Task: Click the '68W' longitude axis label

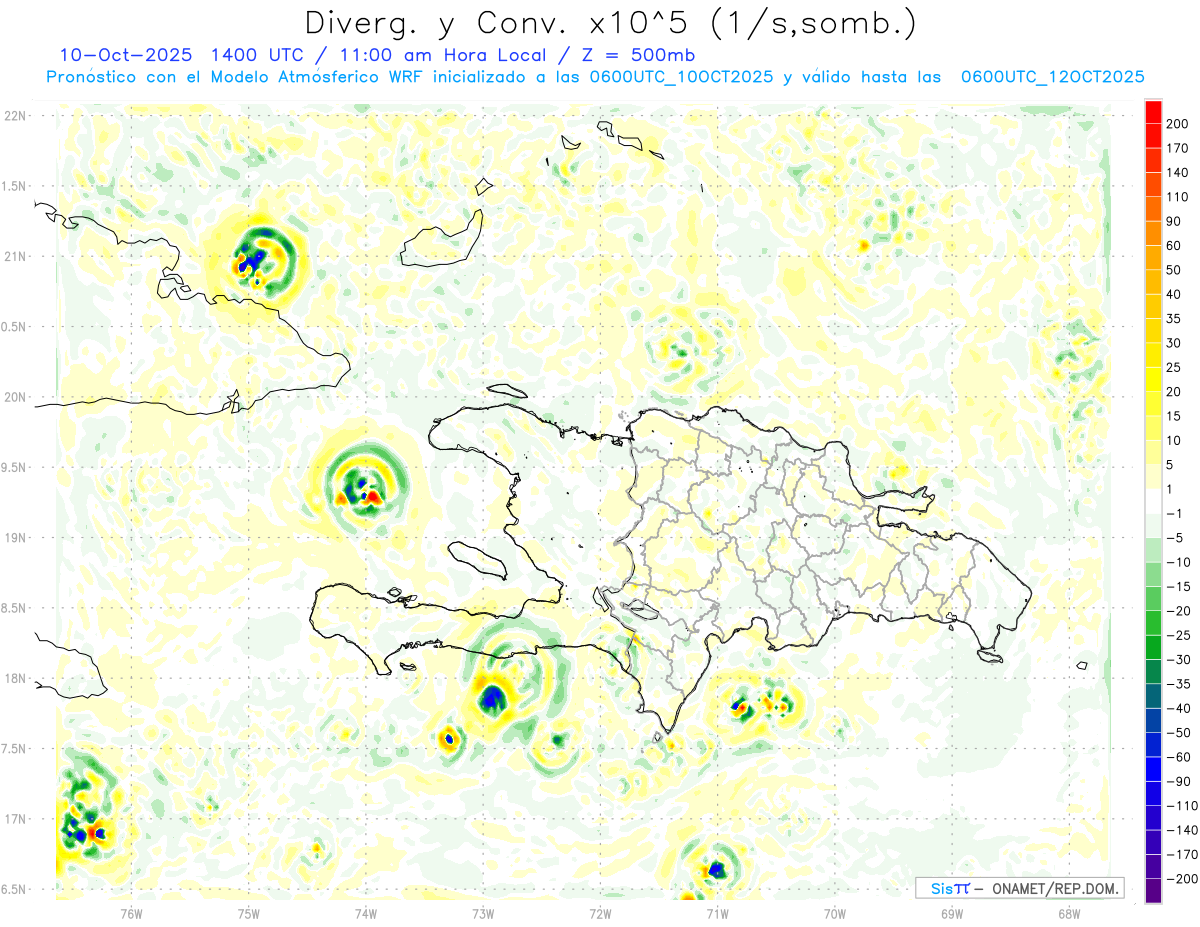Action: 1068,913
